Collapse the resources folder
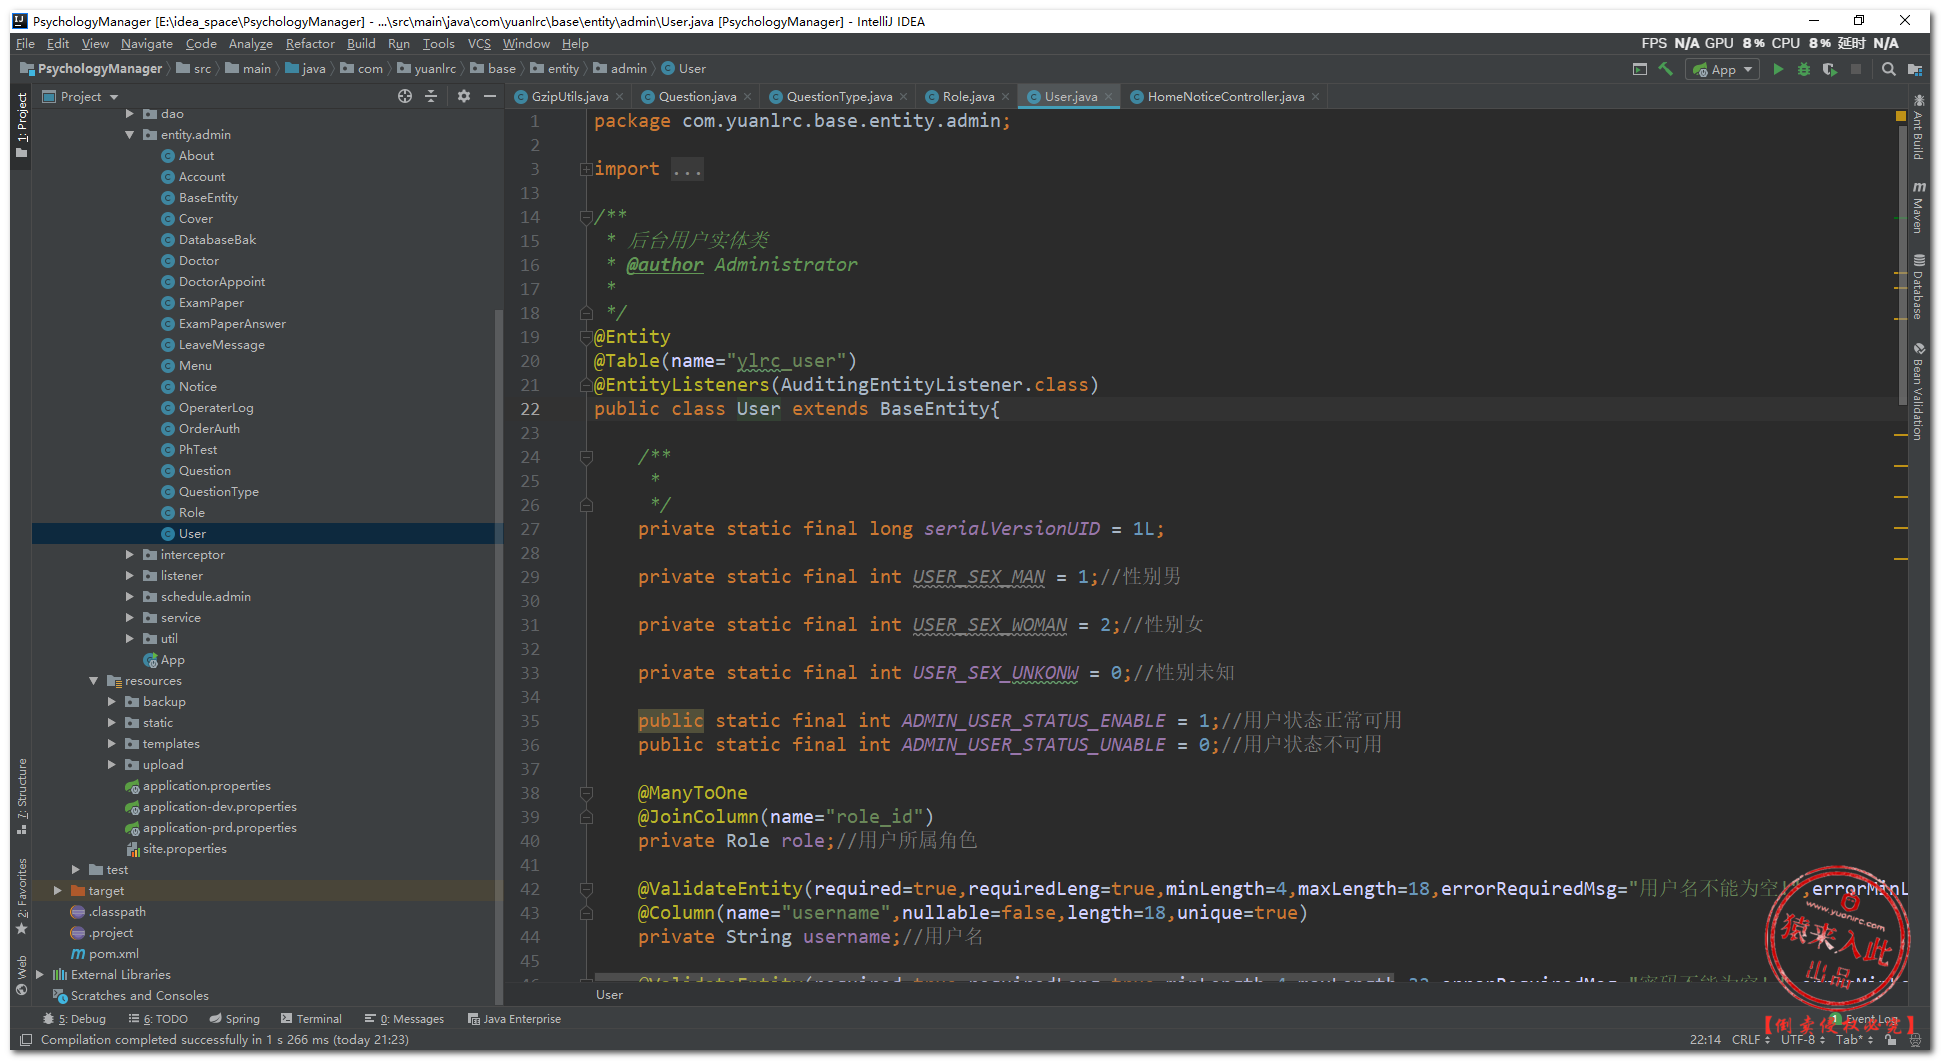 [x=93, y=681]
